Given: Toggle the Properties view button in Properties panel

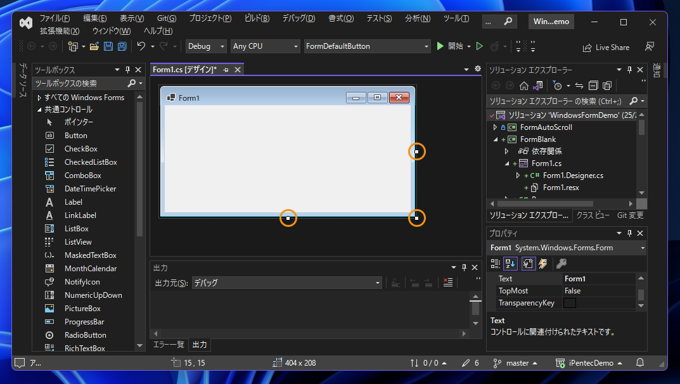Looking at the screenshot, I should tap(528, 263).
